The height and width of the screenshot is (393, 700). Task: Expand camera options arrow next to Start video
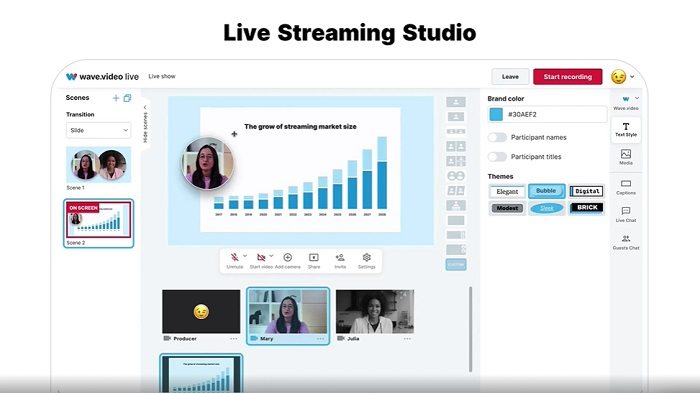point(271,256)
